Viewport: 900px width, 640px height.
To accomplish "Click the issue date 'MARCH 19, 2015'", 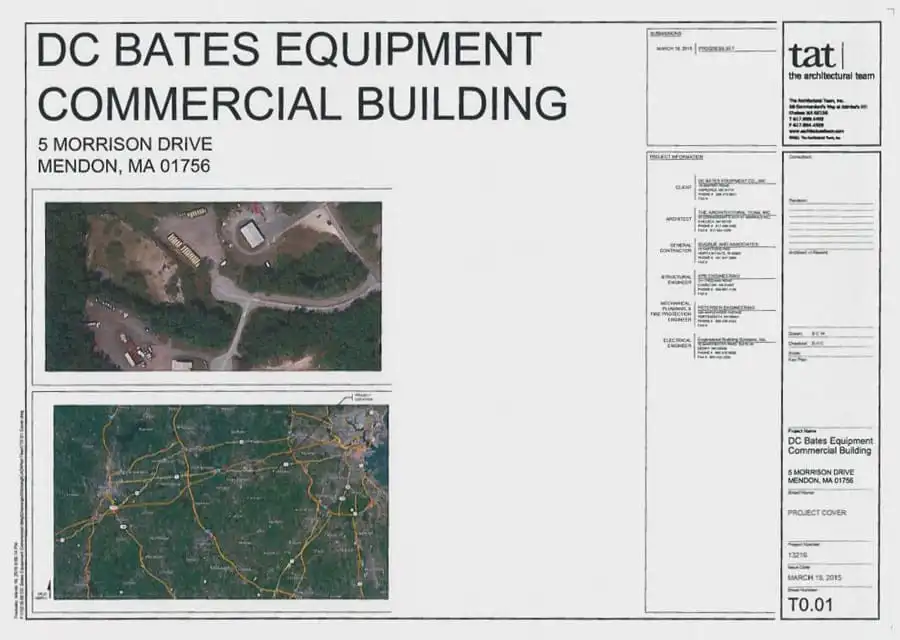I will pyautogui.click(x=814, y=577).
